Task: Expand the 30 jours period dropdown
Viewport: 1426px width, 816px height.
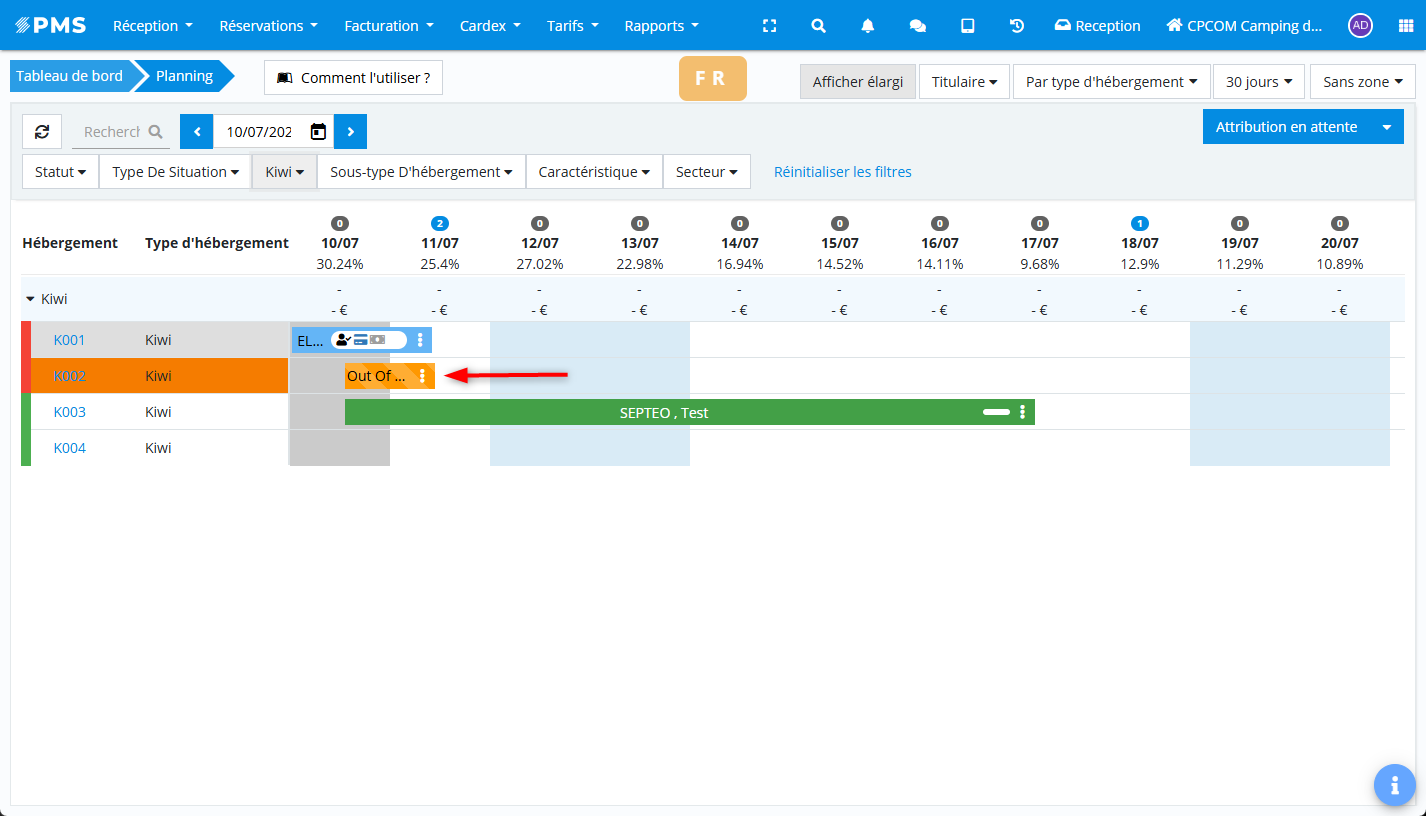Action: [x=1258, y=82]
